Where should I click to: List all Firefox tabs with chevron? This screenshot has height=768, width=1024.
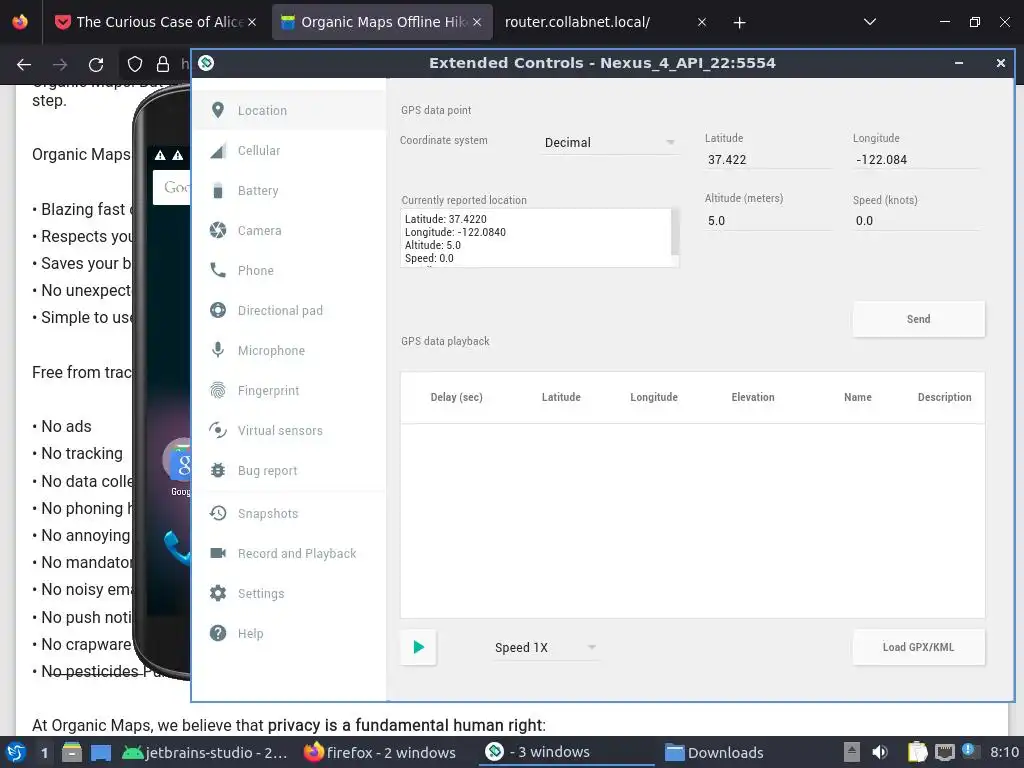pos(870,22)
